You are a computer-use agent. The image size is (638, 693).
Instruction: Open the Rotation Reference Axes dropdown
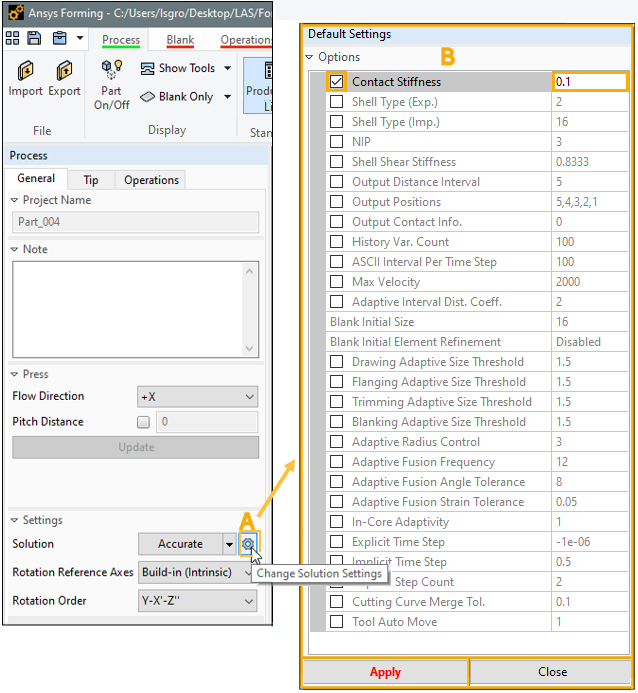pyautogui.click(x=195, y=572)
